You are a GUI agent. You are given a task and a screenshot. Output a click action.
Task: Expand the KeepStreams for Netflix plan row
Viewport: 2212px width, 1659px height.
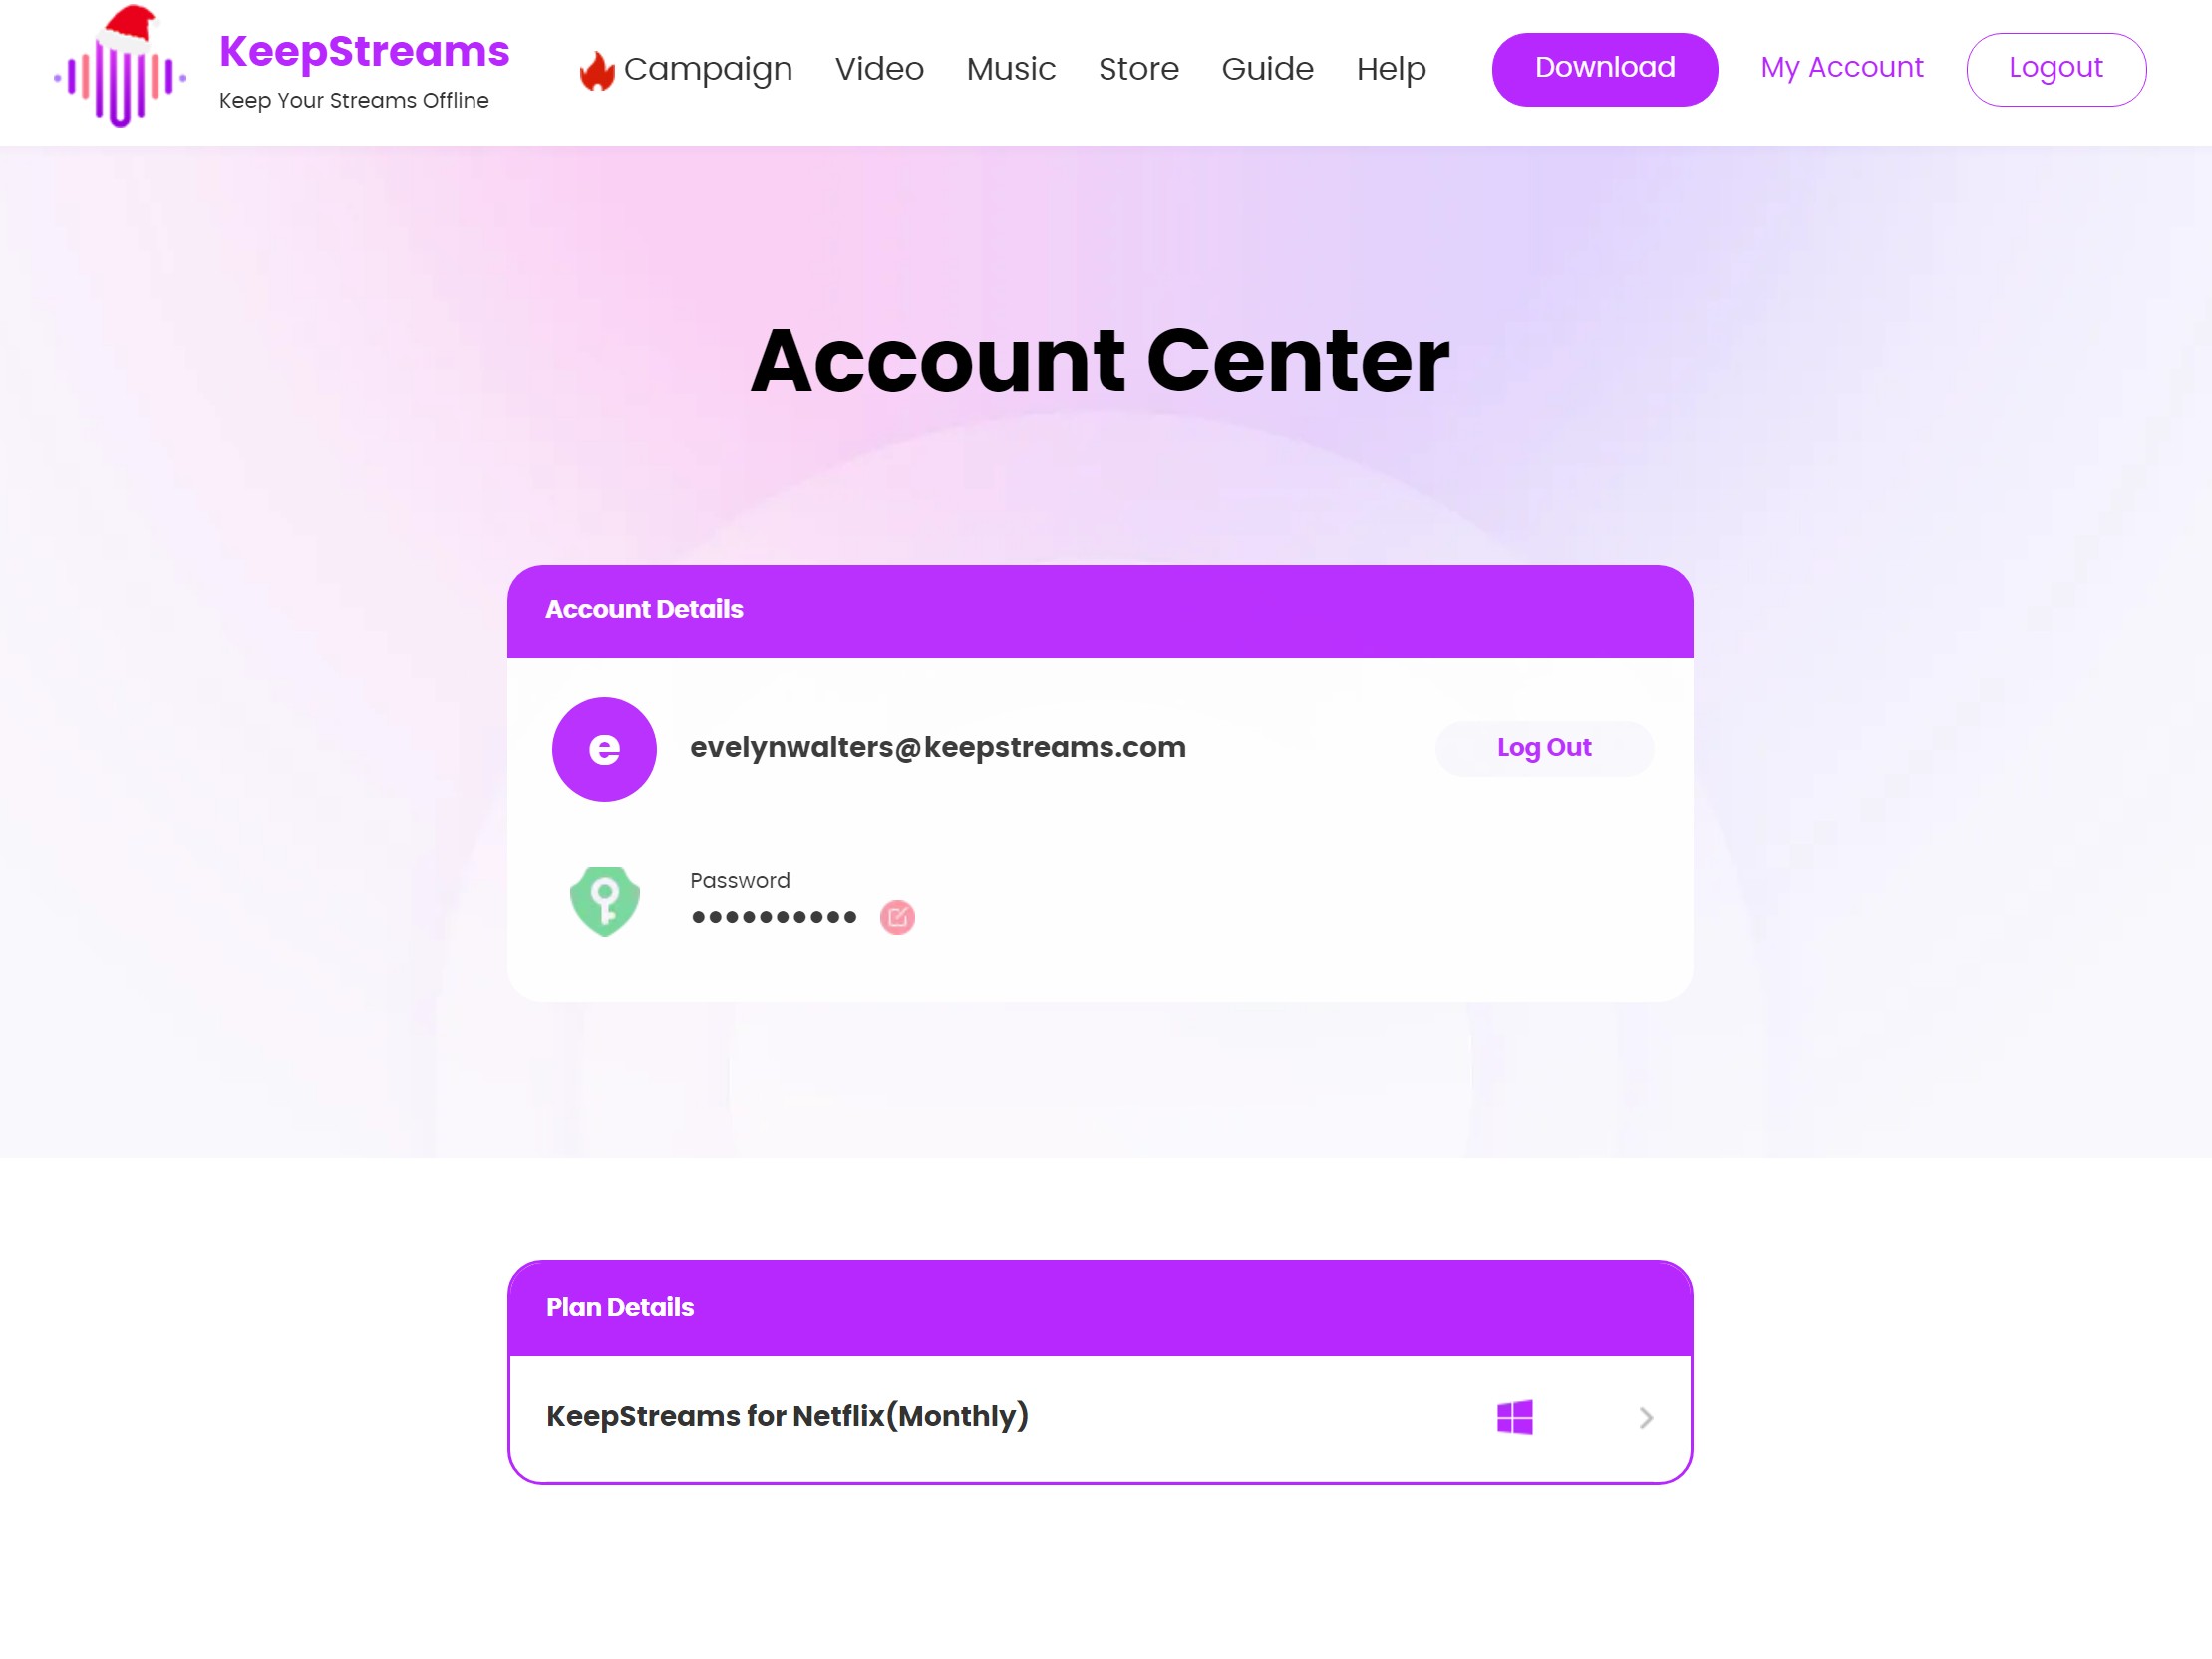coord(1644,1417)
